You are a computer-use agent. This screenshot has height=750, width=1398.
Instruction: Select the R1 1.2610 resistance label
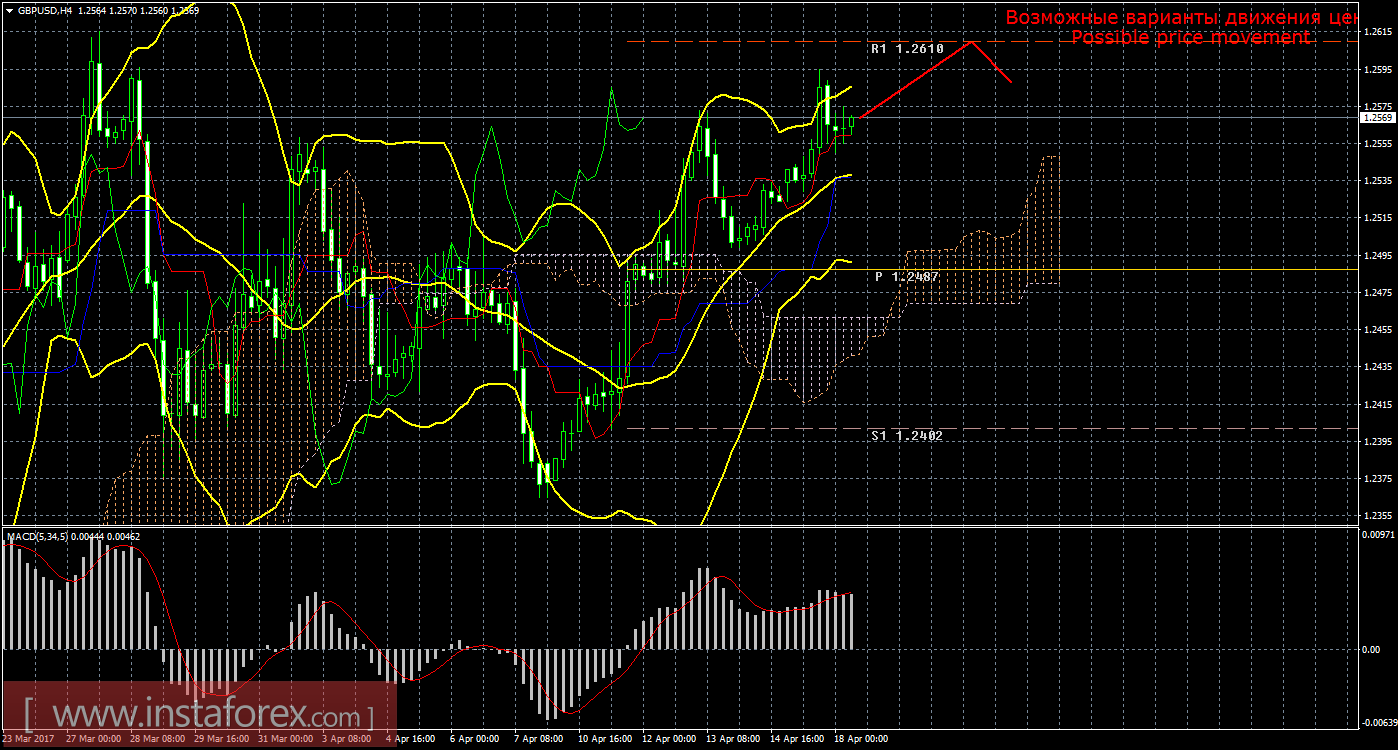(x=907, y=48)
